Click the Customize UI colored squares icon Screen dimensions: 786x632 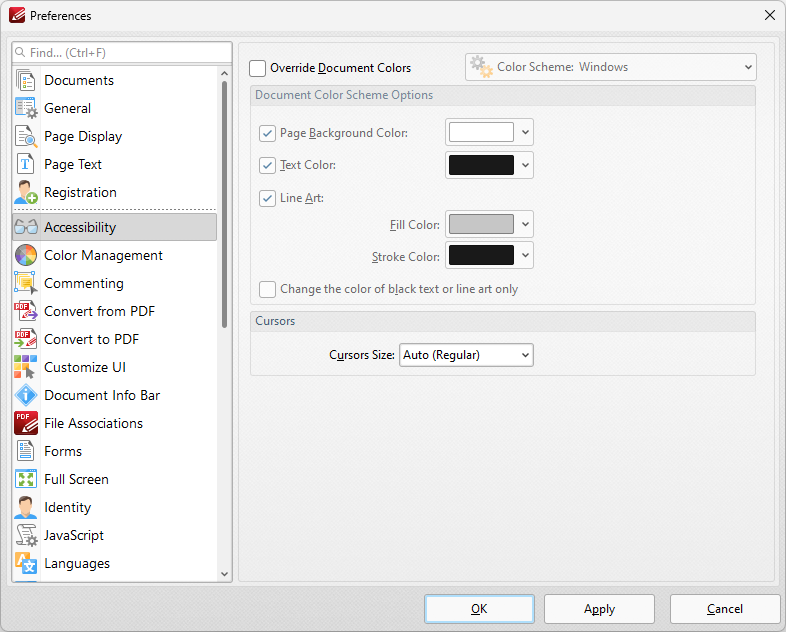(x=26, y=367)
